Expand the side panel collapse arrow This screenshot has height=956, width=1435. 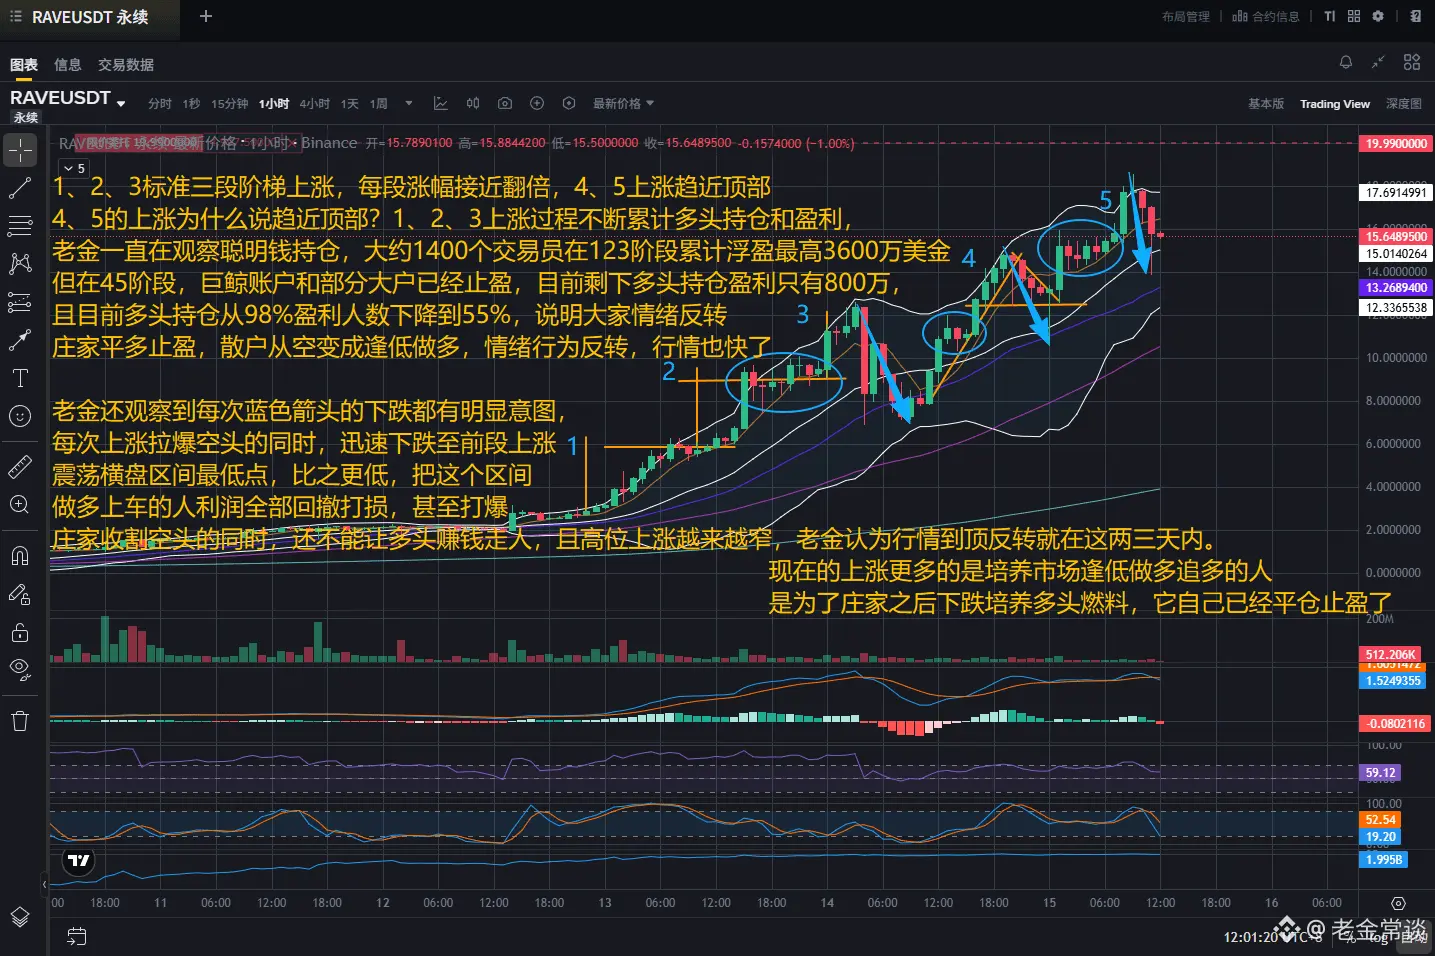44,884
